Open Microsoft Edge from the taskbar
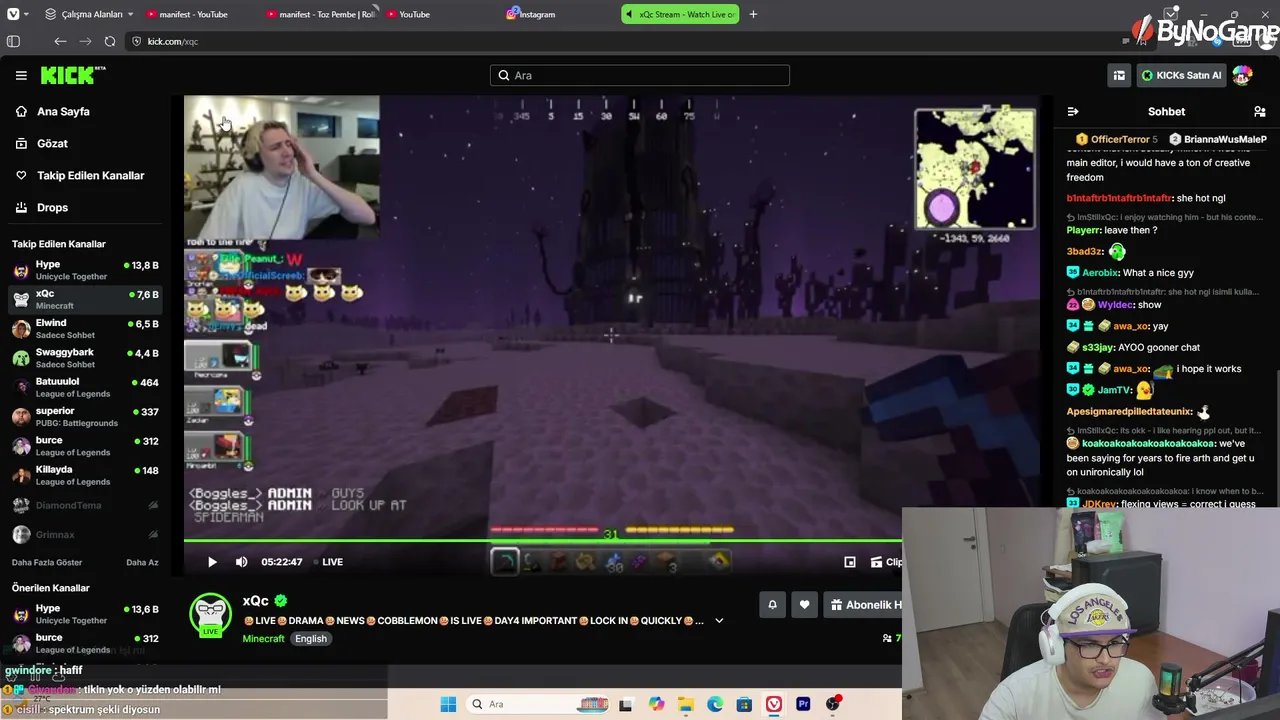This screenshot has height=720, width=1280. click(x=715, y=704)
